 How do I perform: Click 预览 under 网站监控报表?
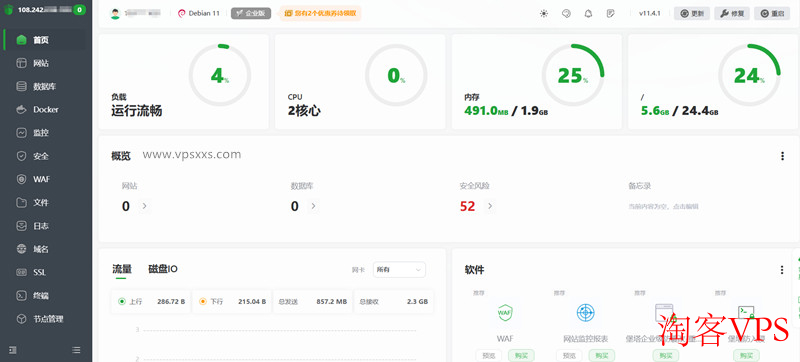click(569, 355)
